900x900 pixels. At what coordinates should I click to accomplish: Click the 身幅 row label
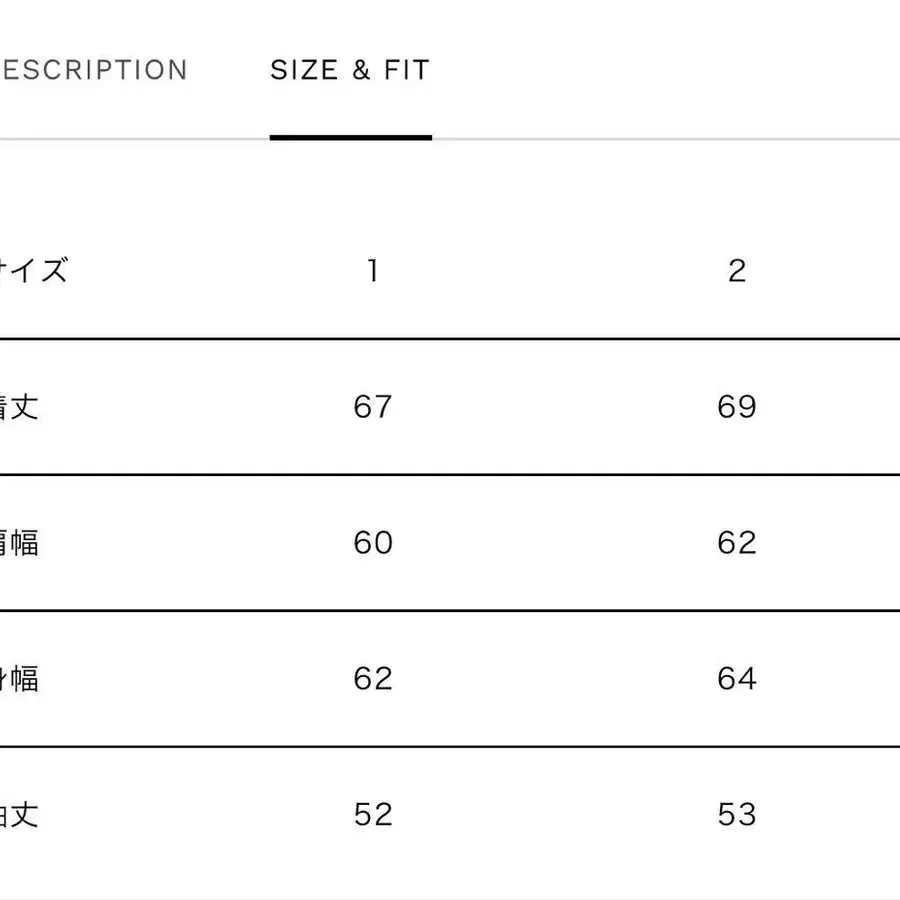pyautogui.click(x=19, y=679)
